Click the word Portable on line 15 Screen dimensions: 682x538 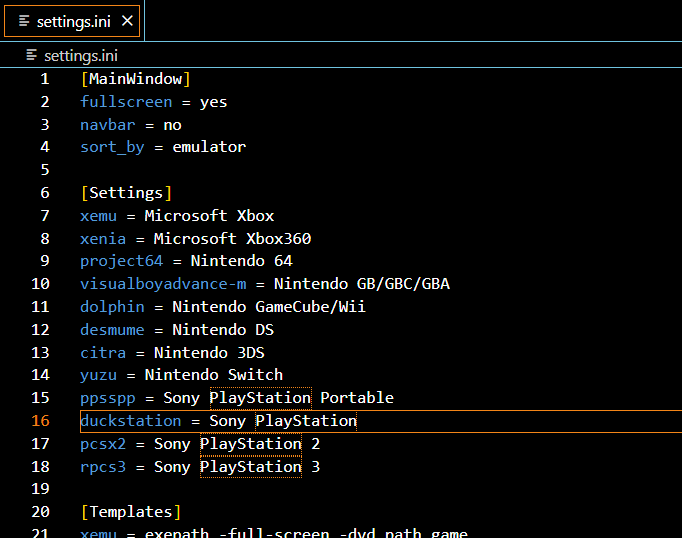pyautogui.click(x=357, y=398)
